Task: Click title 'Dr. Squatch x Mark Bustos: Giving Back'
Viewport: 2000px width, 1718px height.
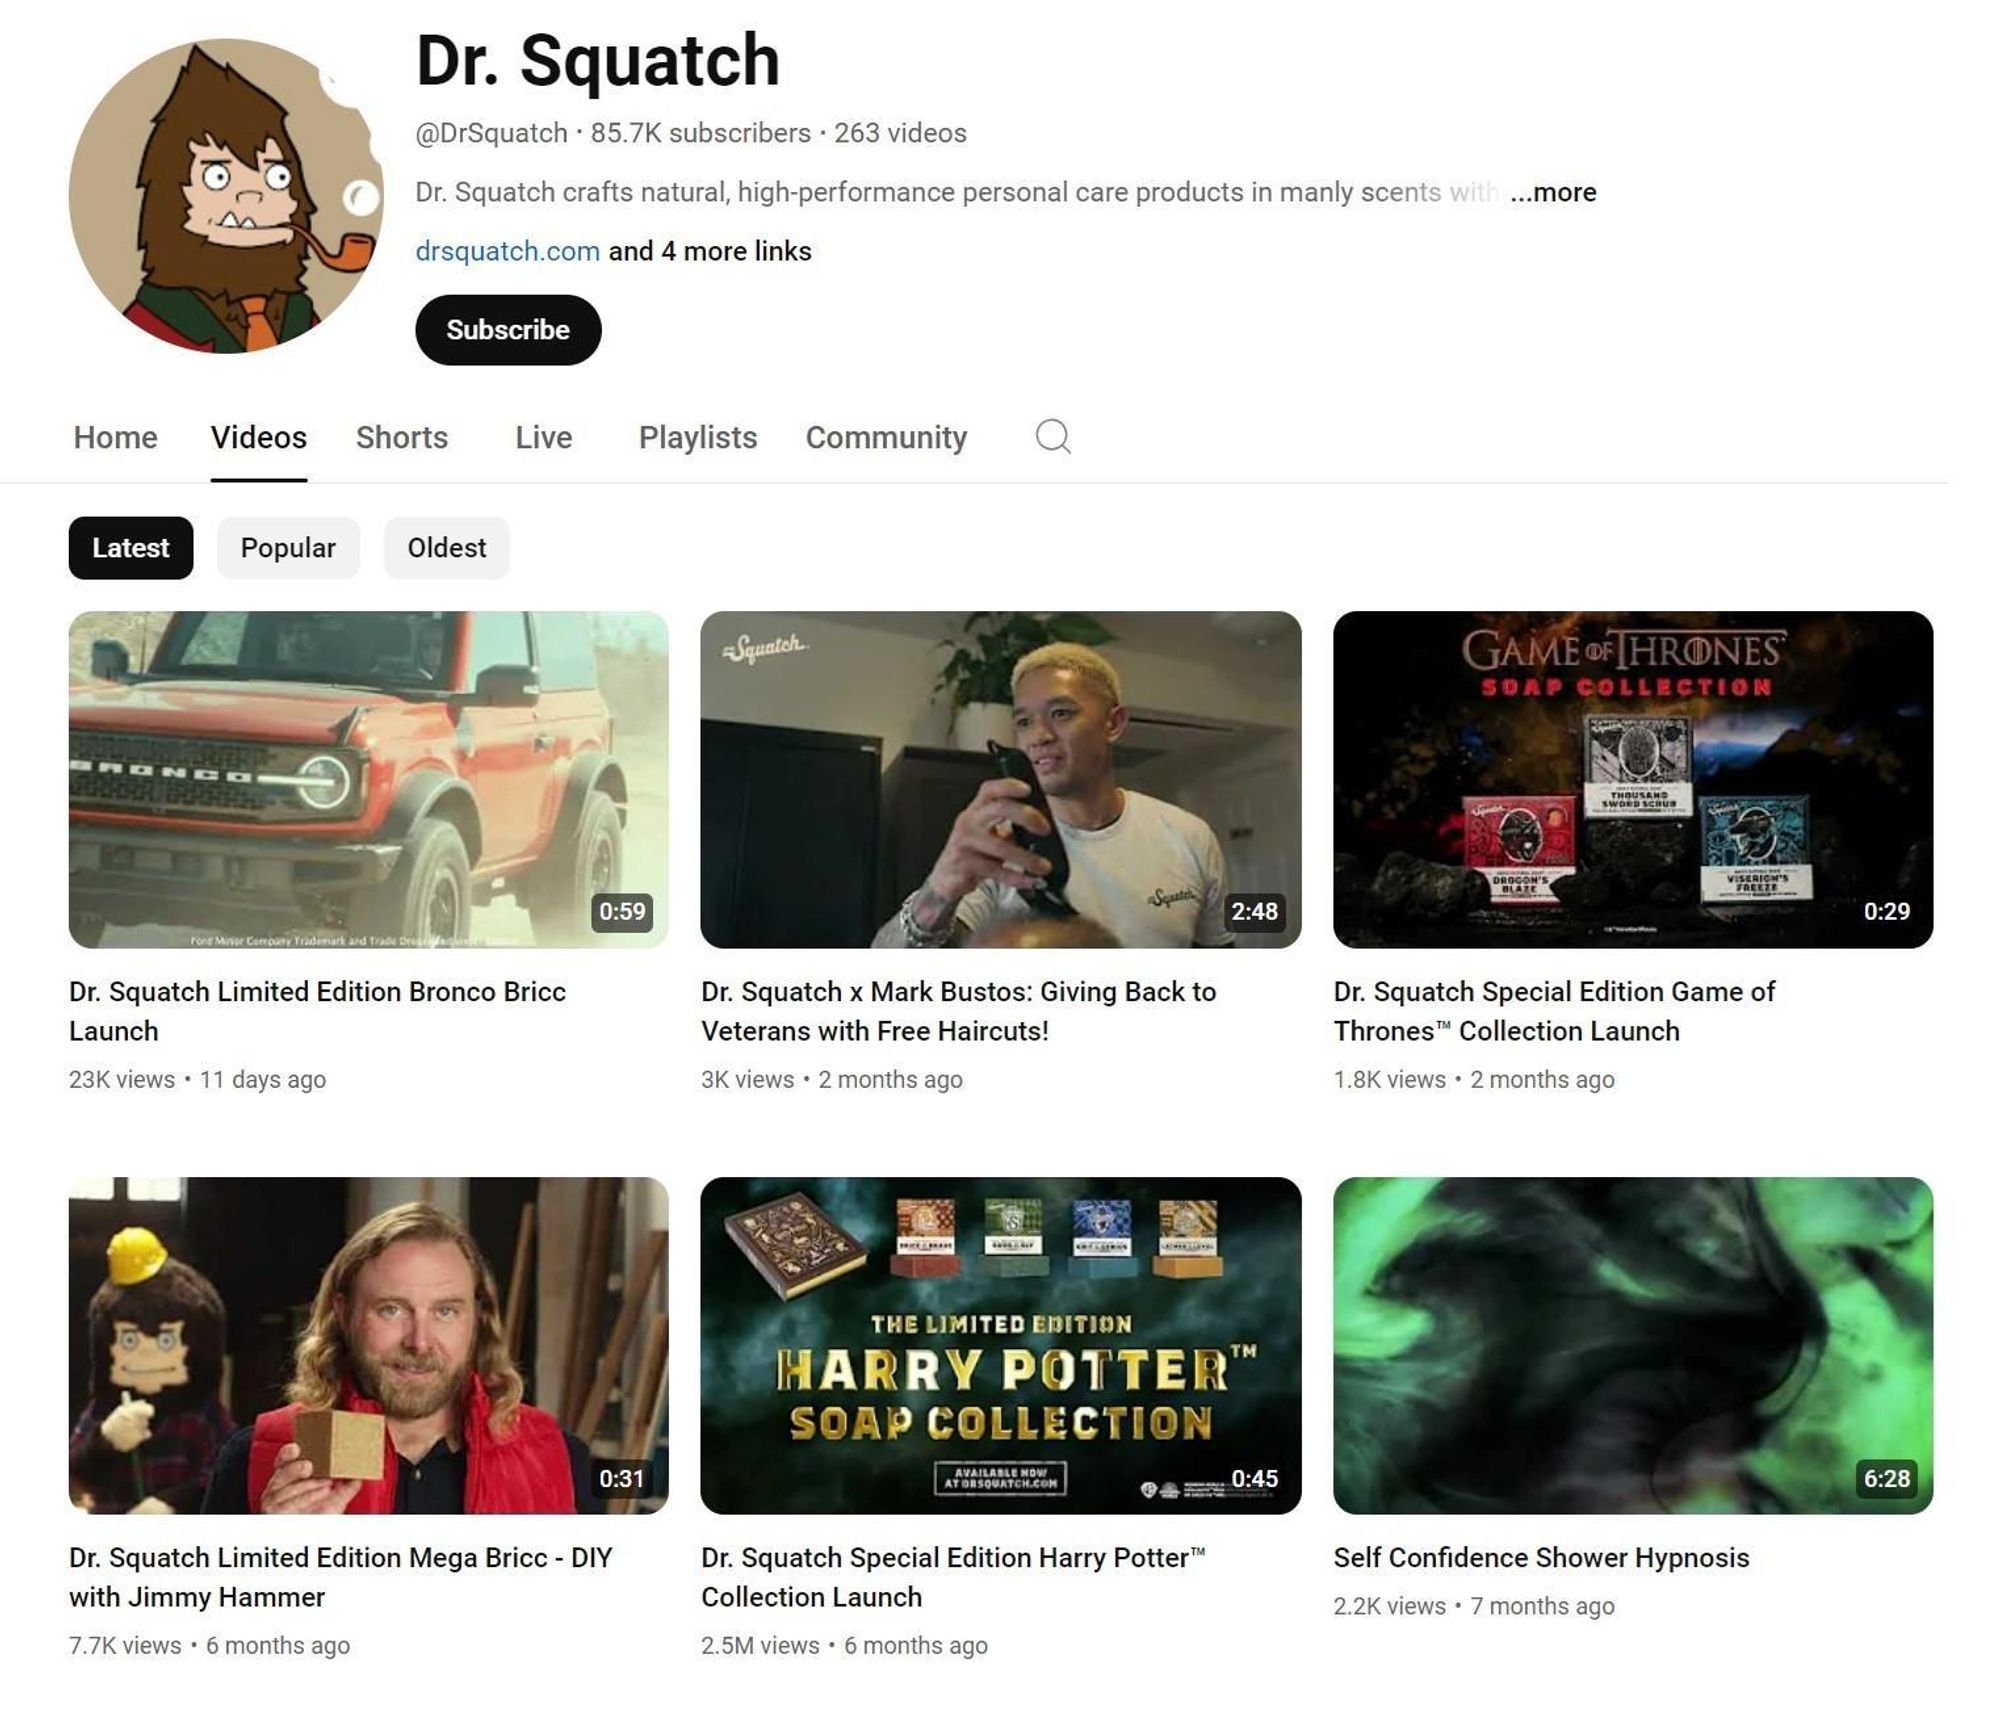Action: (x=958, y=1011)
